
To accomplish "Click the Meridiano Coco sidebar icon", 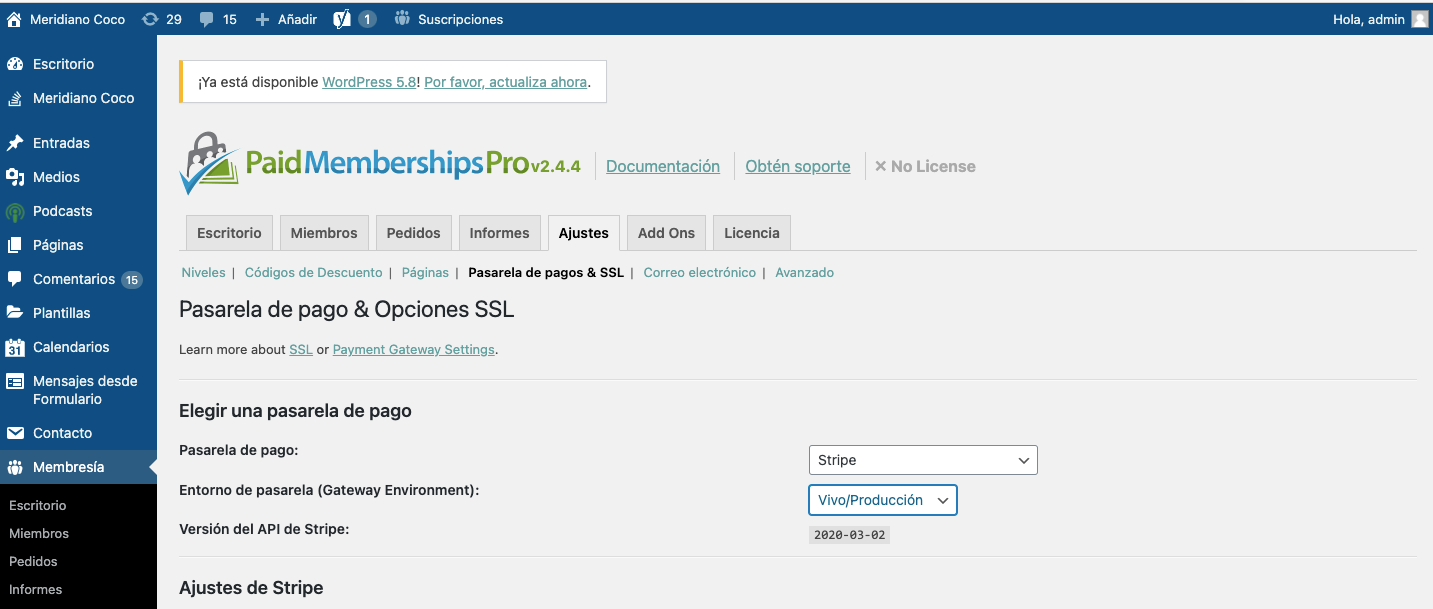I will pyautogui.click(x=15, y=98).
